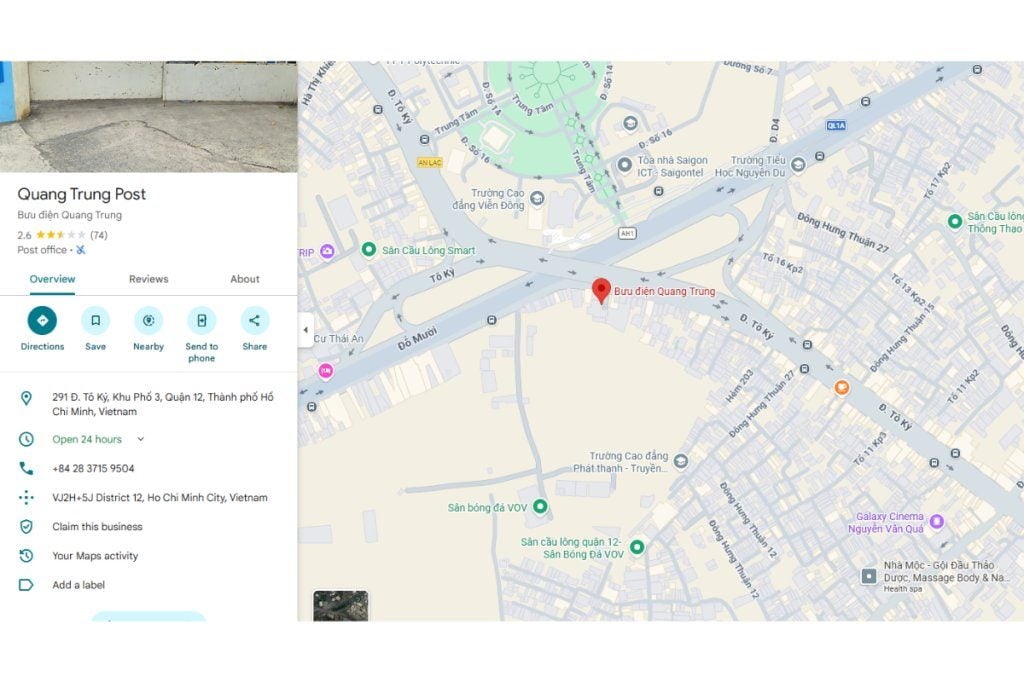1024x682 pixels.
Task: Share this place
Action: [x=254, y=321]
